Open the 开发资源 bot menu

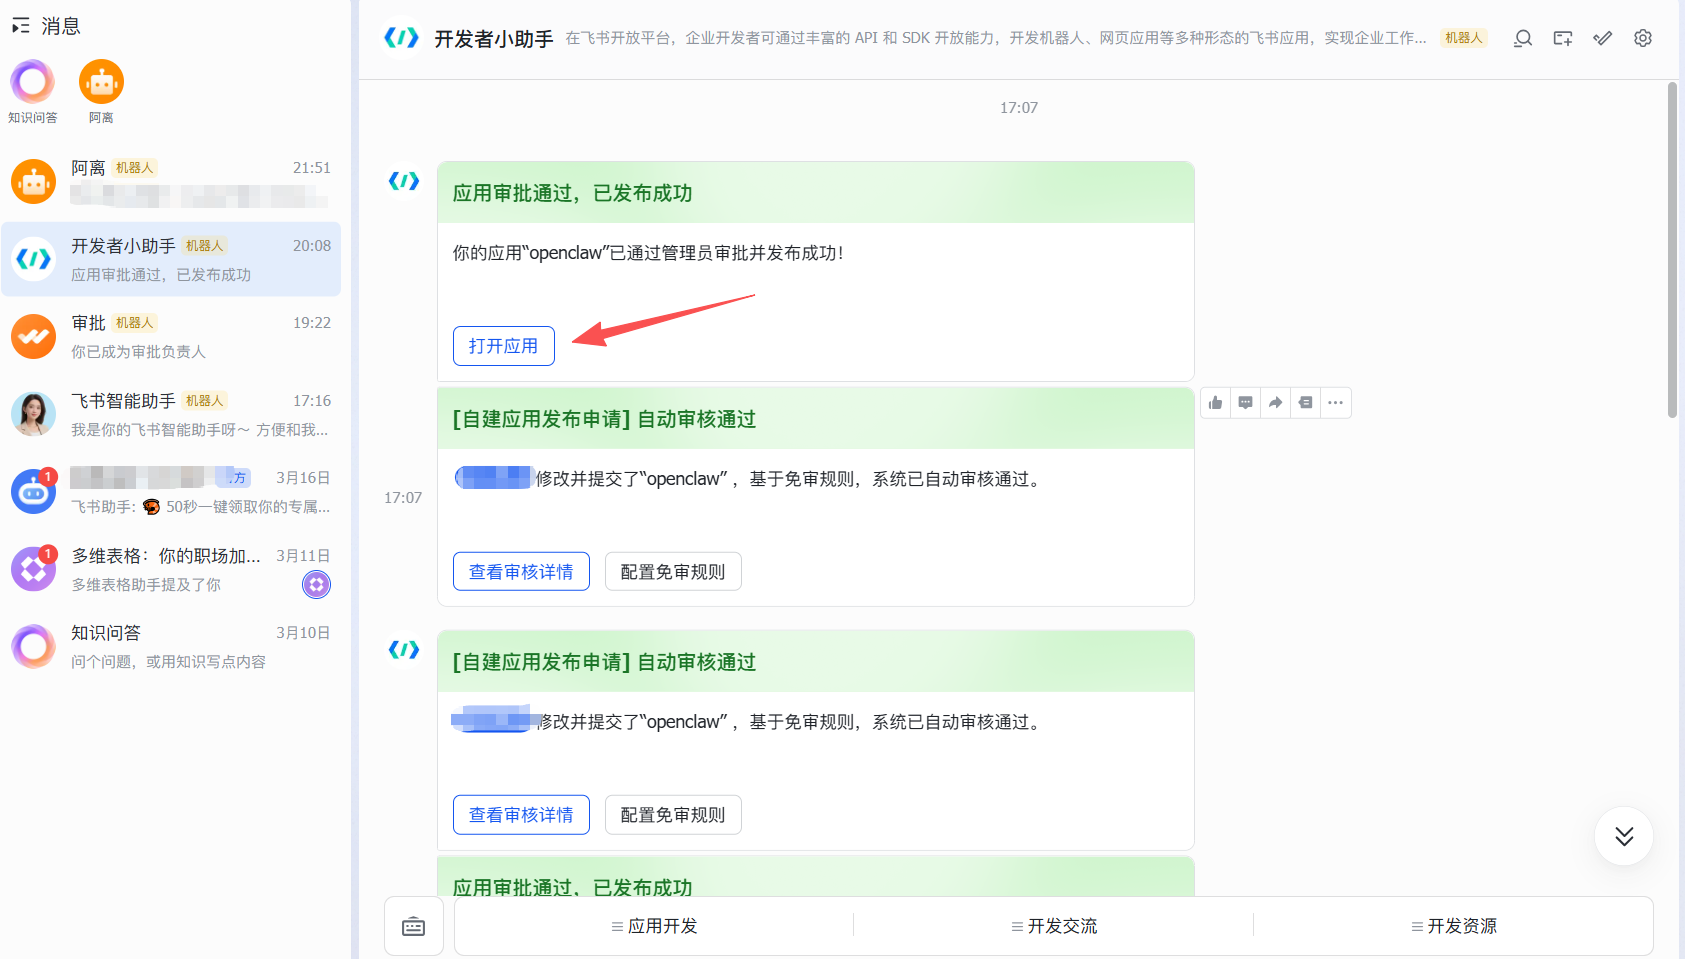1454,926
